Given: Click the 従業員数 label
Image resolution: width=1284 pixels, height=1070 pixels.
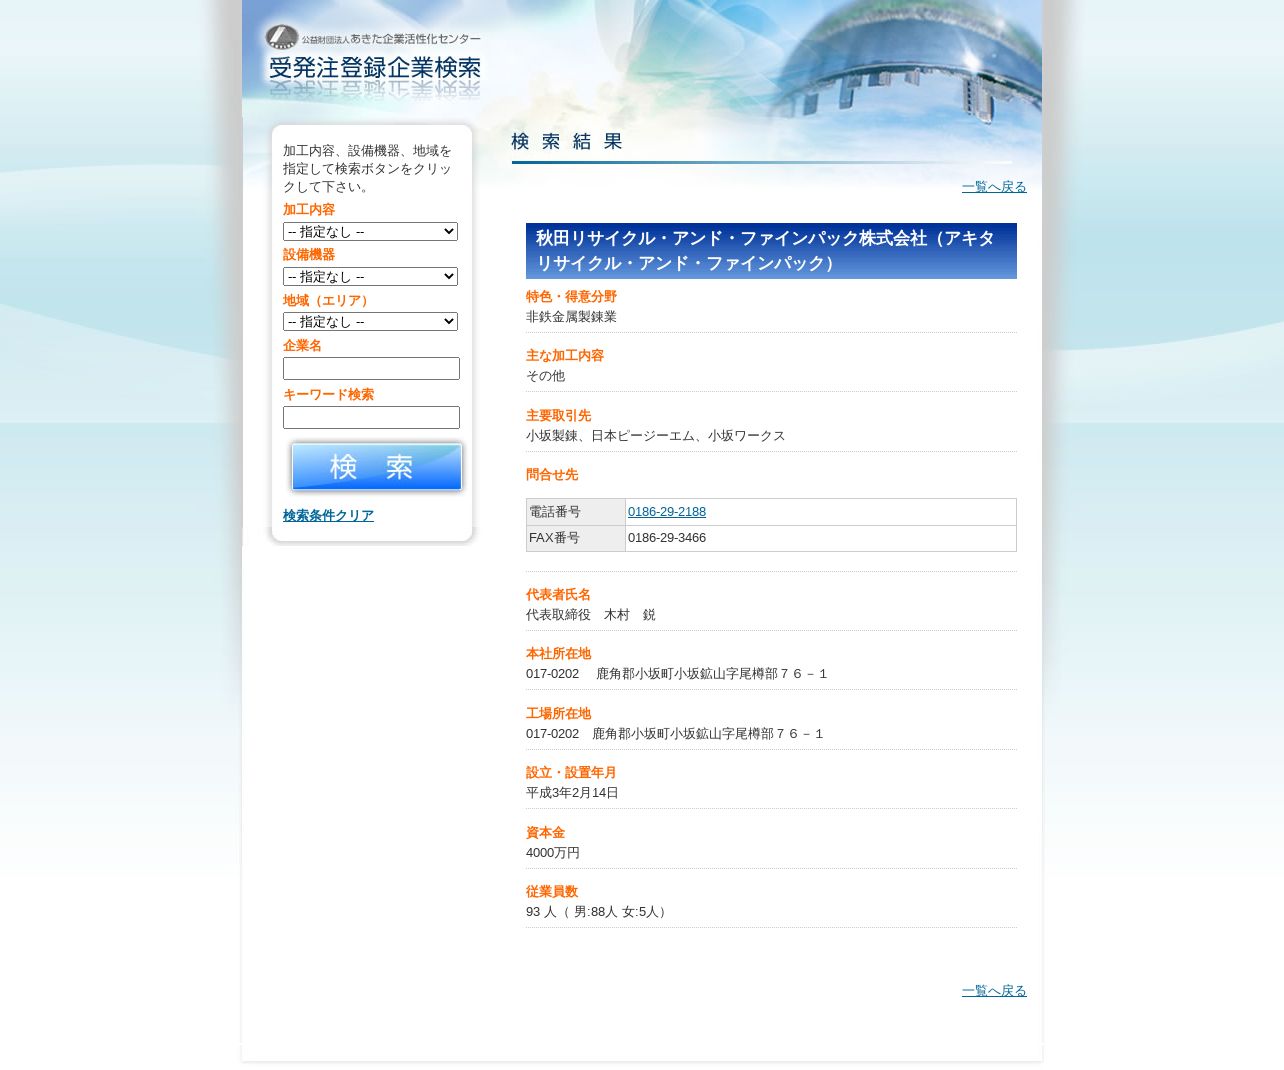Looking at the screenshot, I should [x=552, y=892].
